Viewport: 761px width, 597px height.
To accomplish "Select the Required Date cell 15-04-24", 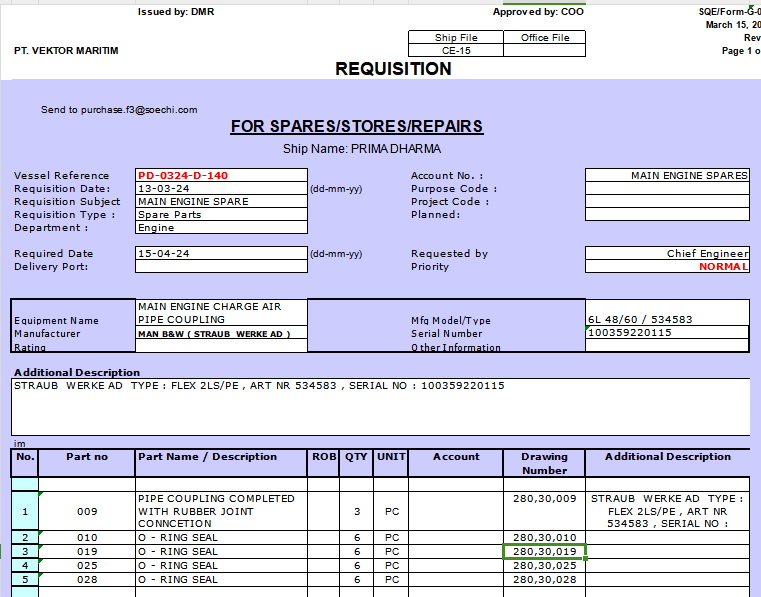I will [x=220, y=253].
